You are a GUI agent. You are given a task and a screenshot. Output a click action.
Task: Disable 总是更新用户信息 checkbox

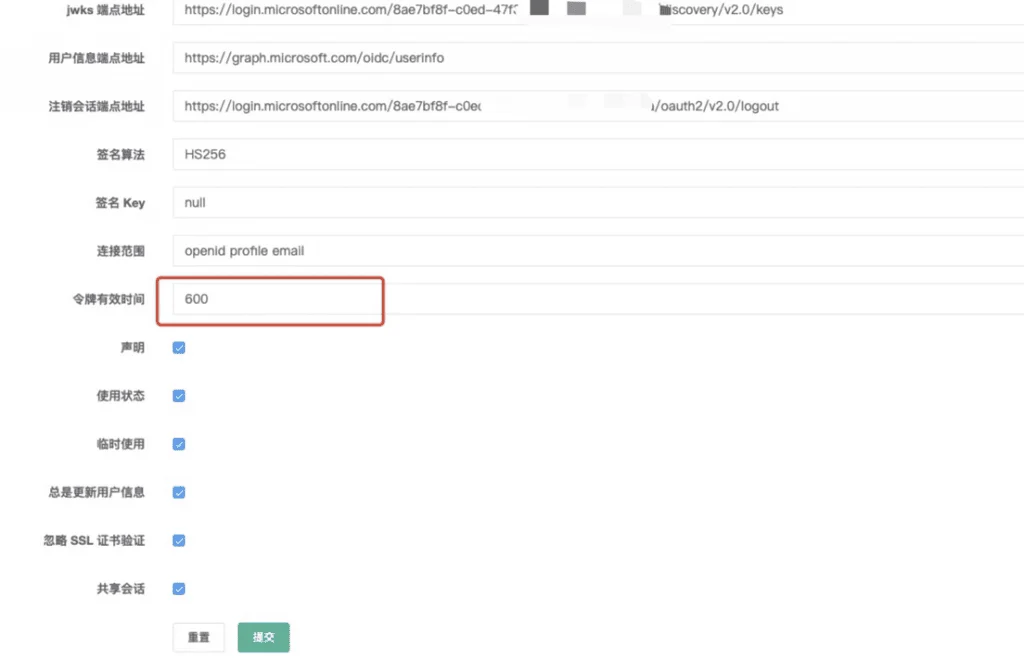click(179, 492)
